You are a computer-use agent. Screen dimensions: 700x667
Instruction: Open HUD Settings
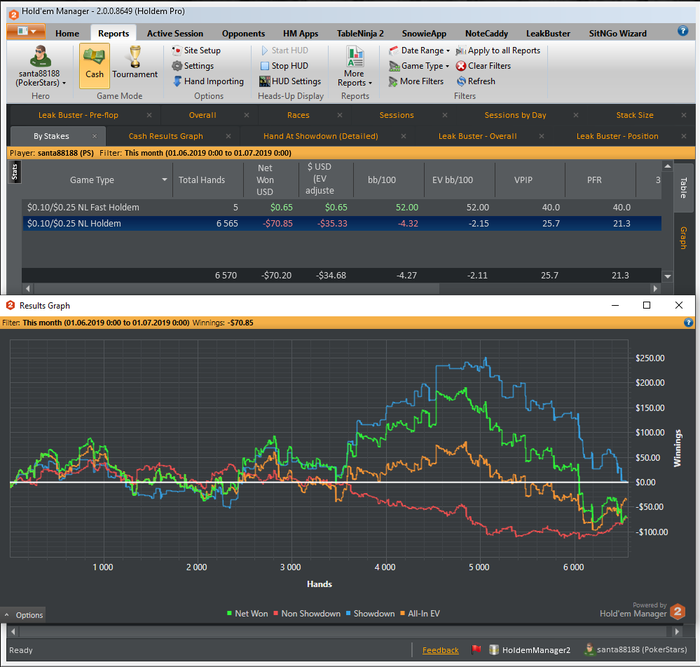pos(290,81)
